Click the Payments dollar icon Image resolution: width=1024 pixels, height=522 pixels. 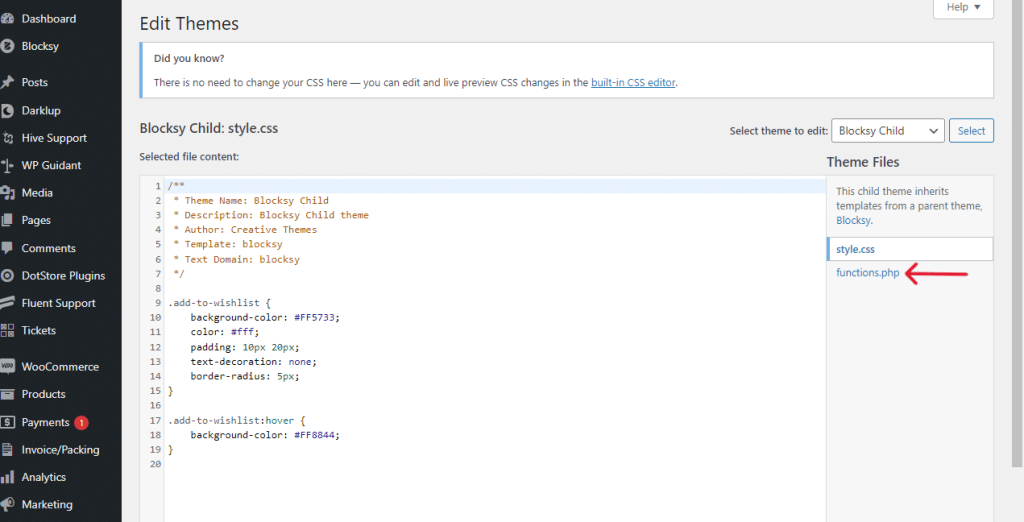tap(7, 422)
